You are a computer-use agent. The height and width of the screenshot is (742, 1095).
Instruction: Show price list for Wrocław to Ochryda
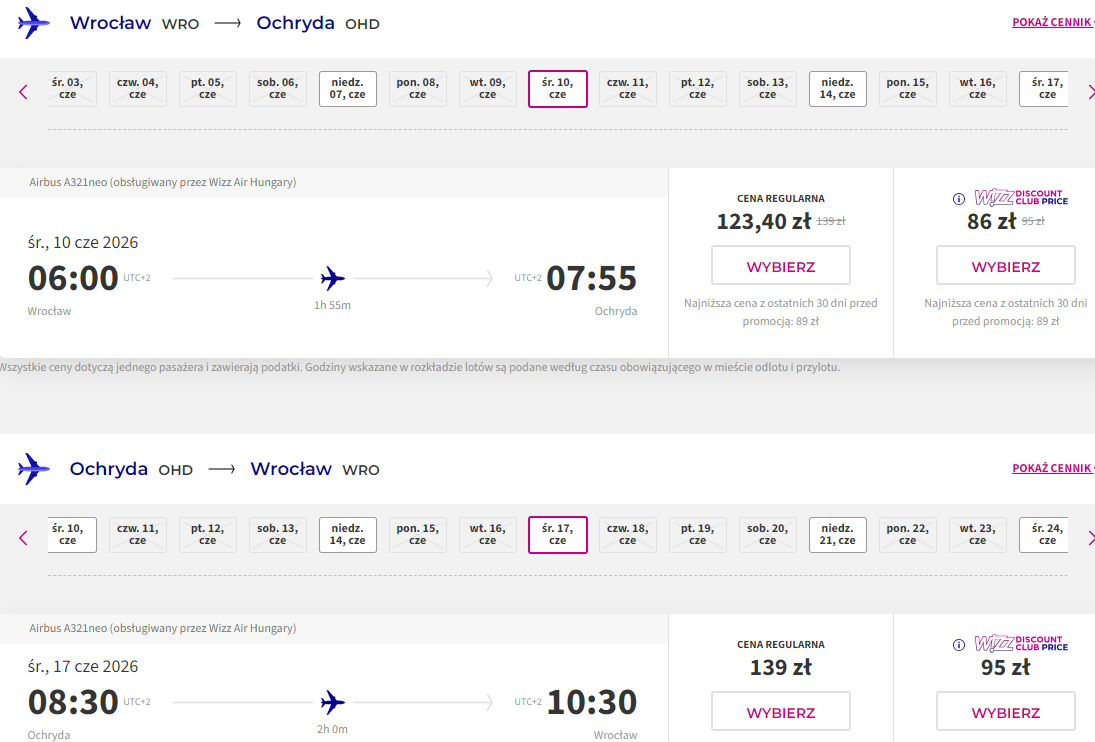pos(1051,22)
